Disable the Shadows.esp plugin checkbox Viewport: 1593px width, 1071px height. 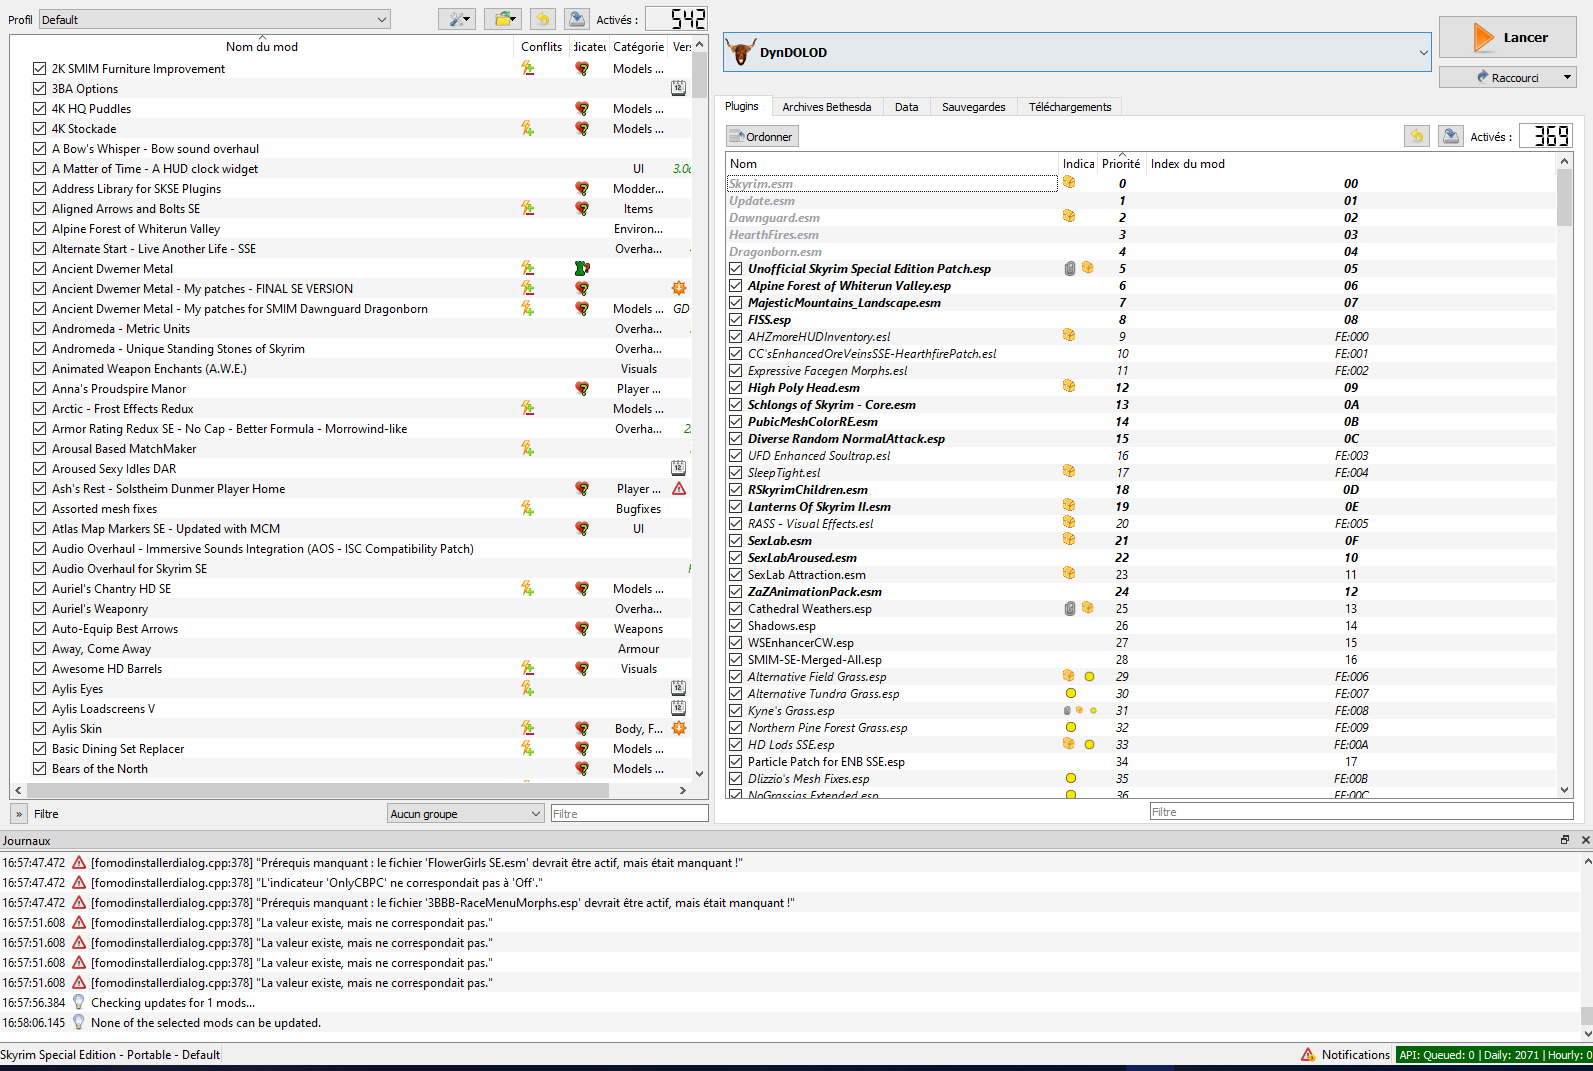(x=736, y=626)
